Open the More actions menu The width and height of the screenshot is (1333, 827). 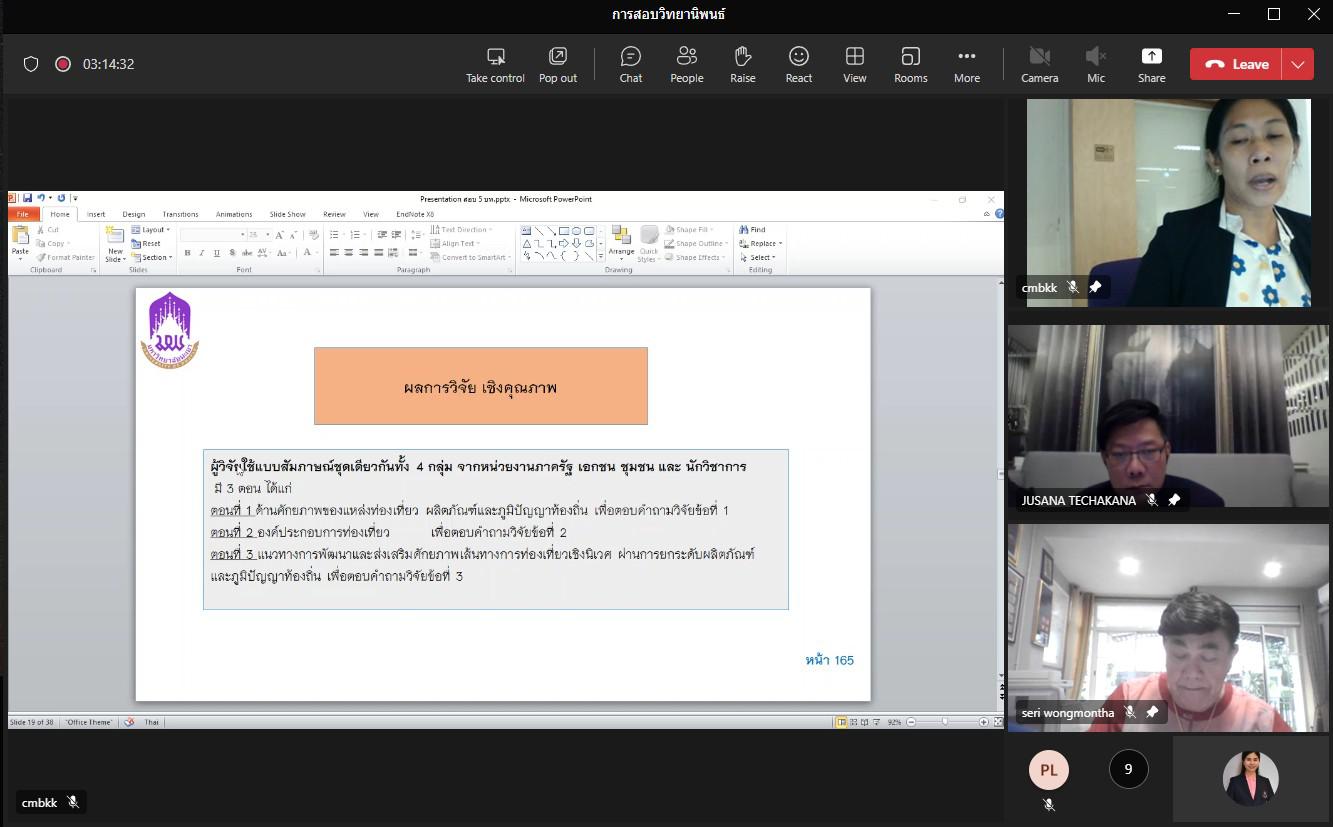967,64
